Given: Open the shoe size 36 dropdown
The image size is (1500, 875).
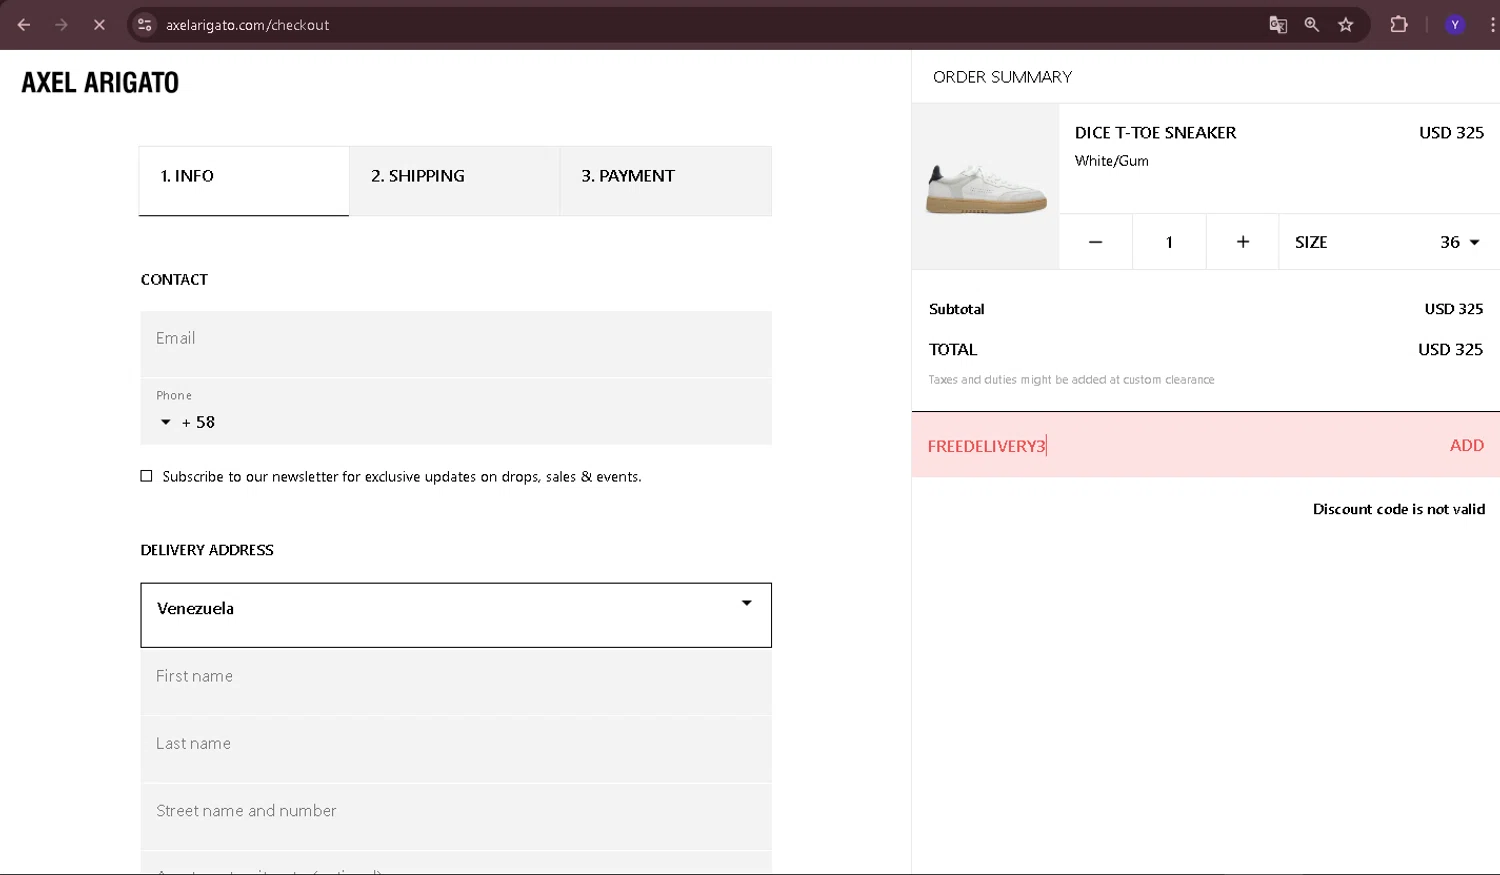Looking at the screenshot, I should (x=1459, y=242).
